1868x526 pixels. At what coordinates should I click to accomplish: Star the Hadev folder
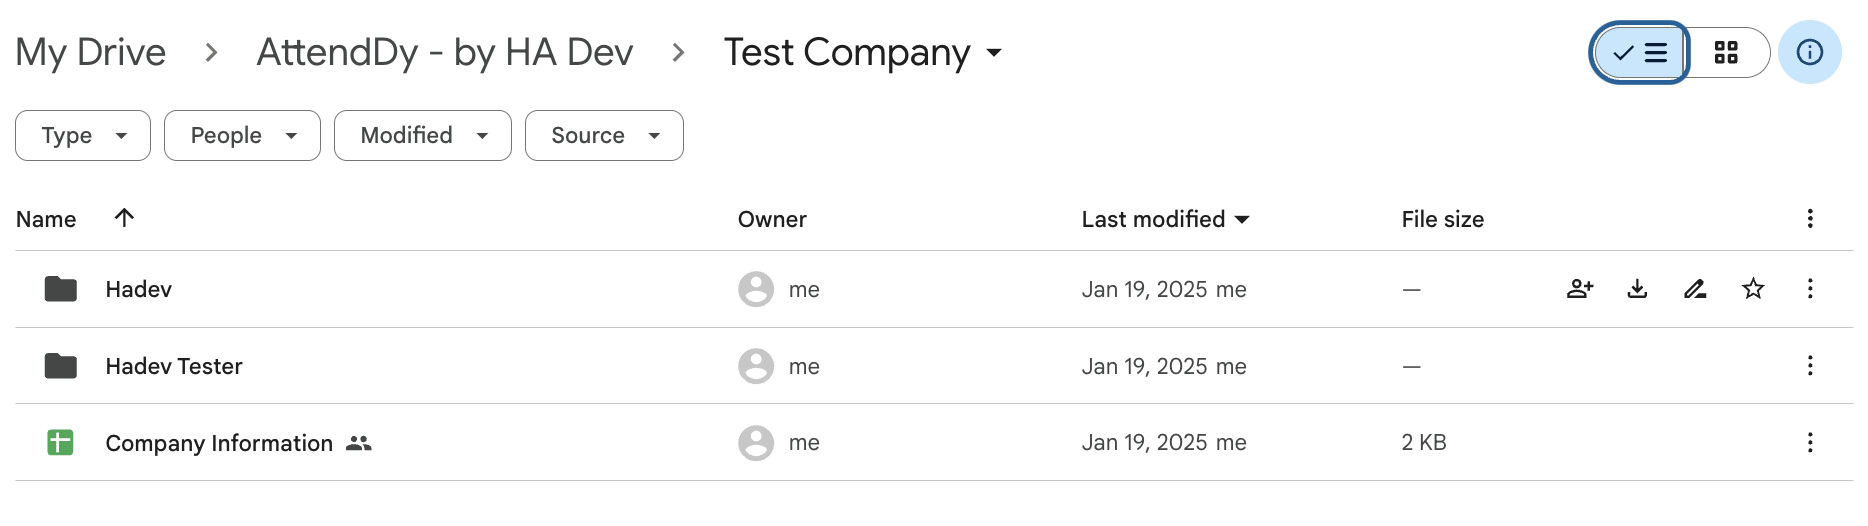tap(1753, 289)
